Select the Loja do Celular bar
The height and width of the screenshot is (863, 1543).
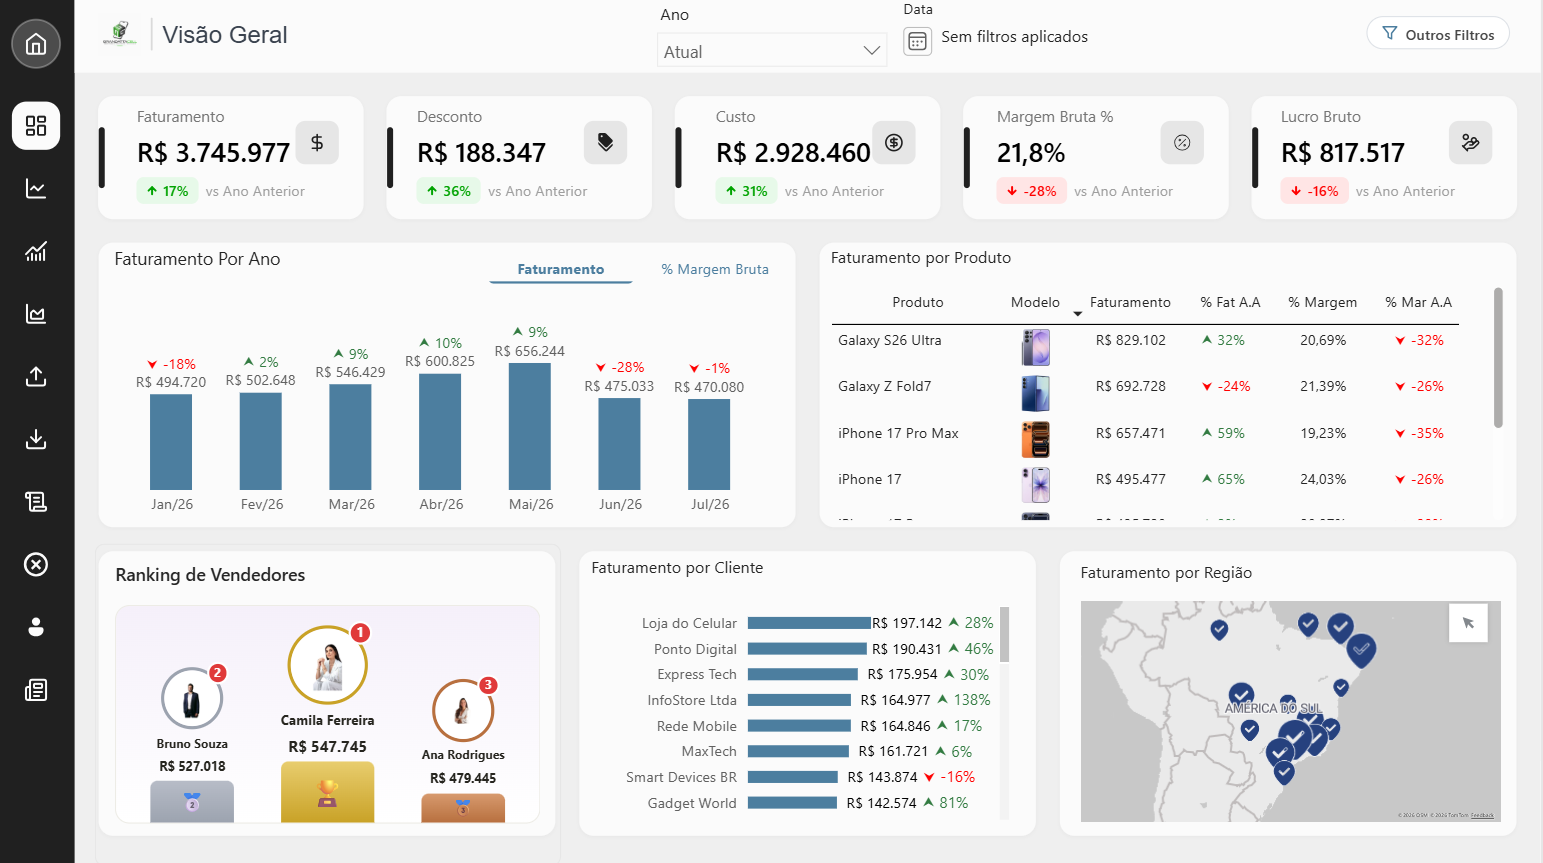pyautogui.click(x=809, y=623)
